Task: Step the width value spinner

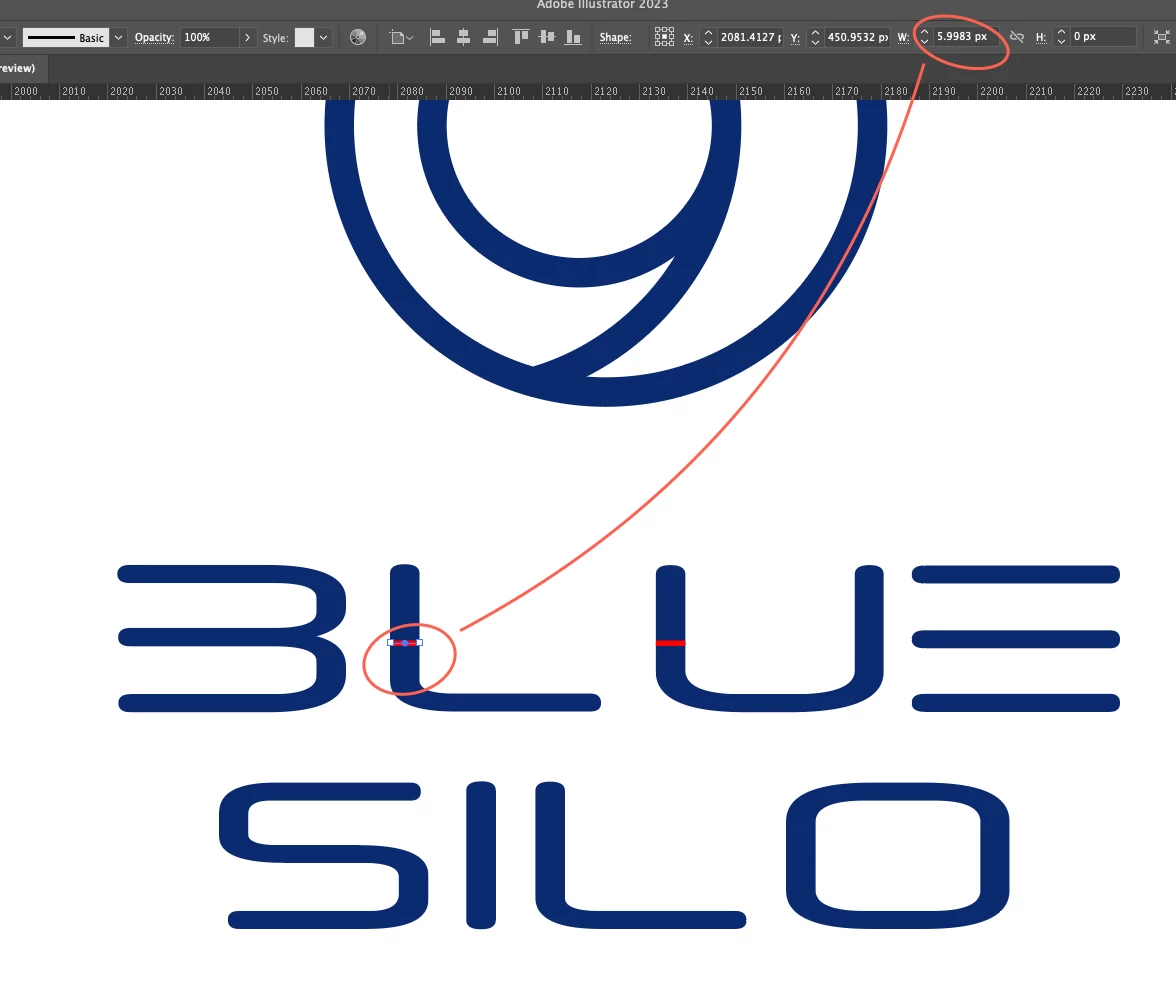Action: [924, 38]
